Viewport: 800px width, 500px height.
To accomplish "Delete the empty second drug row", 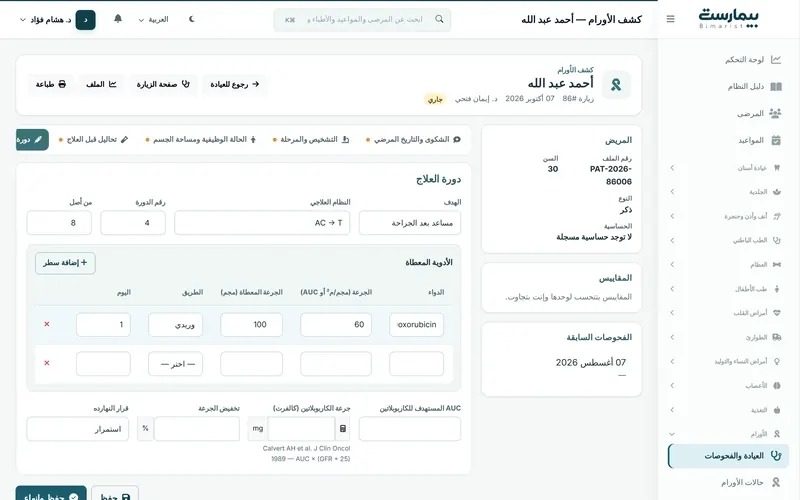I will [x=47, y=363].
